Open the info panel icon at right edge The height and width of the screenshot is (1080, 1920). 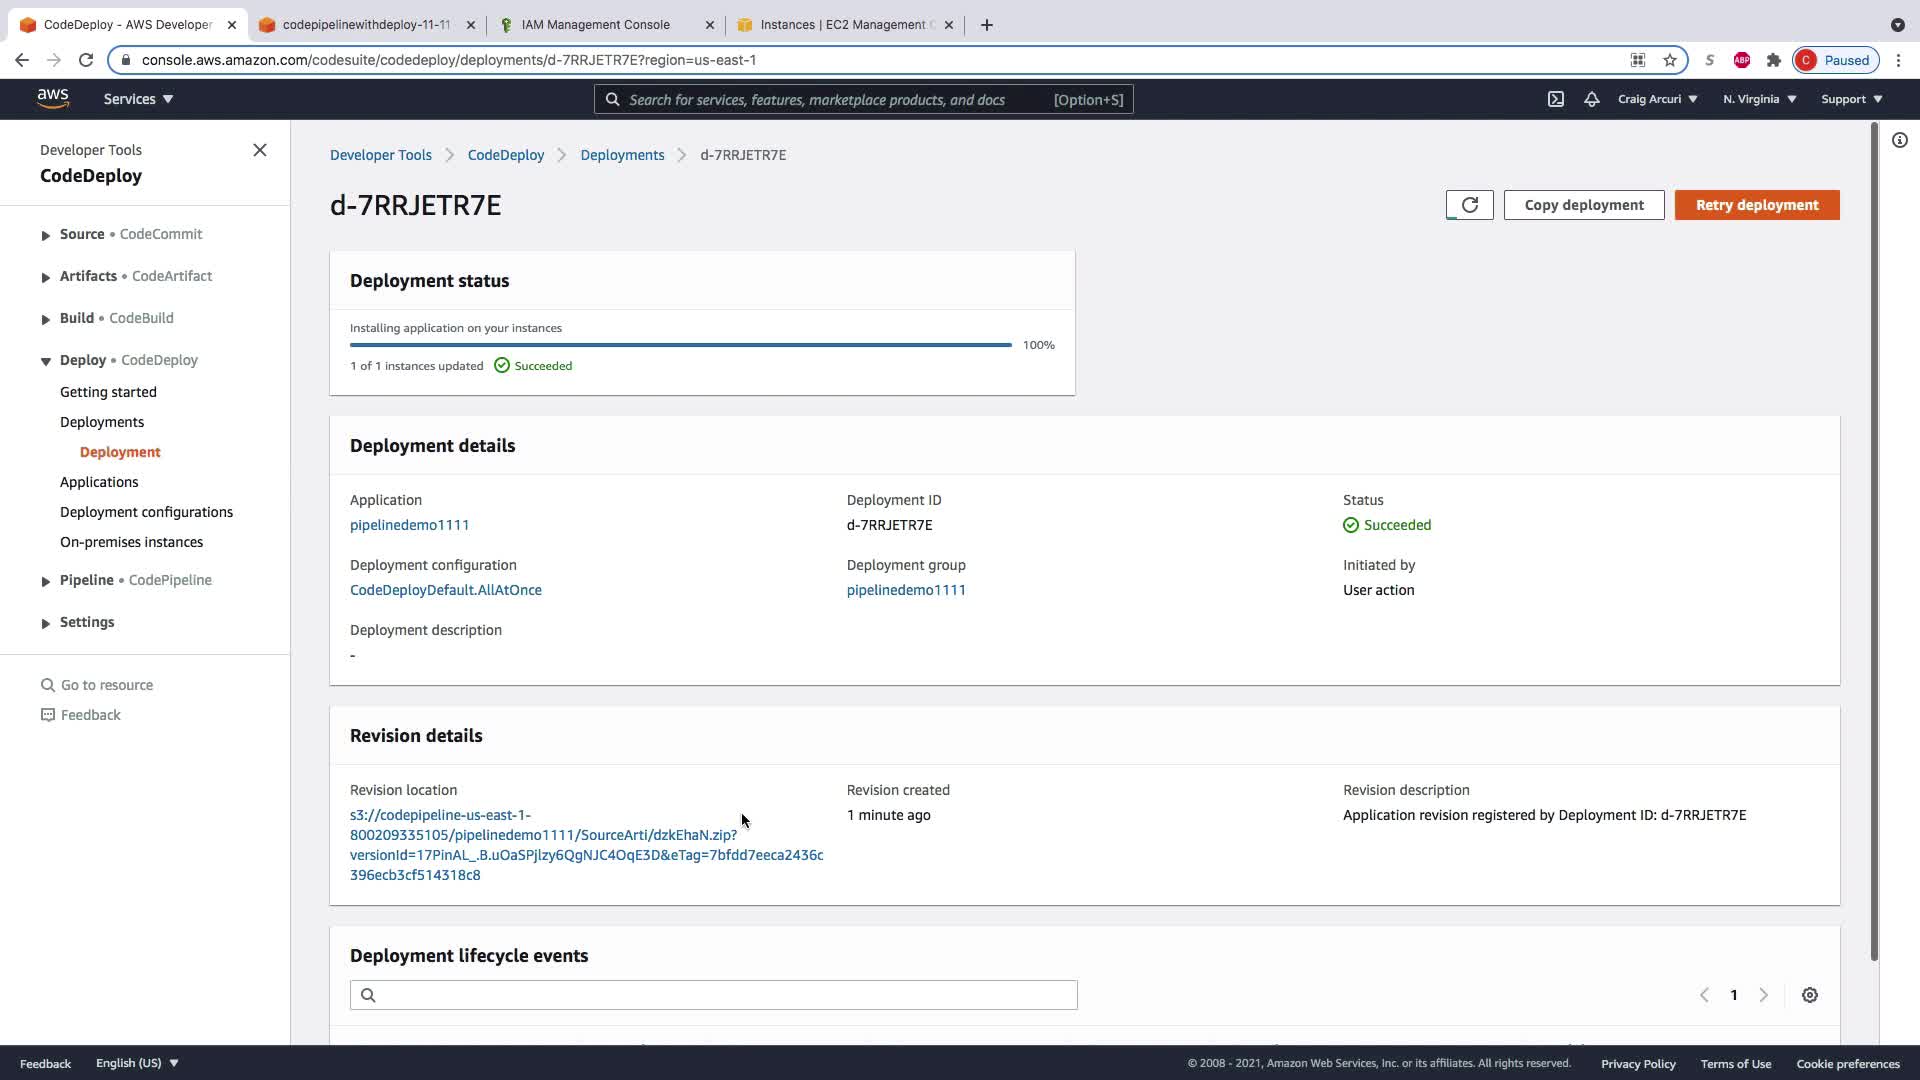[1899, 141]
